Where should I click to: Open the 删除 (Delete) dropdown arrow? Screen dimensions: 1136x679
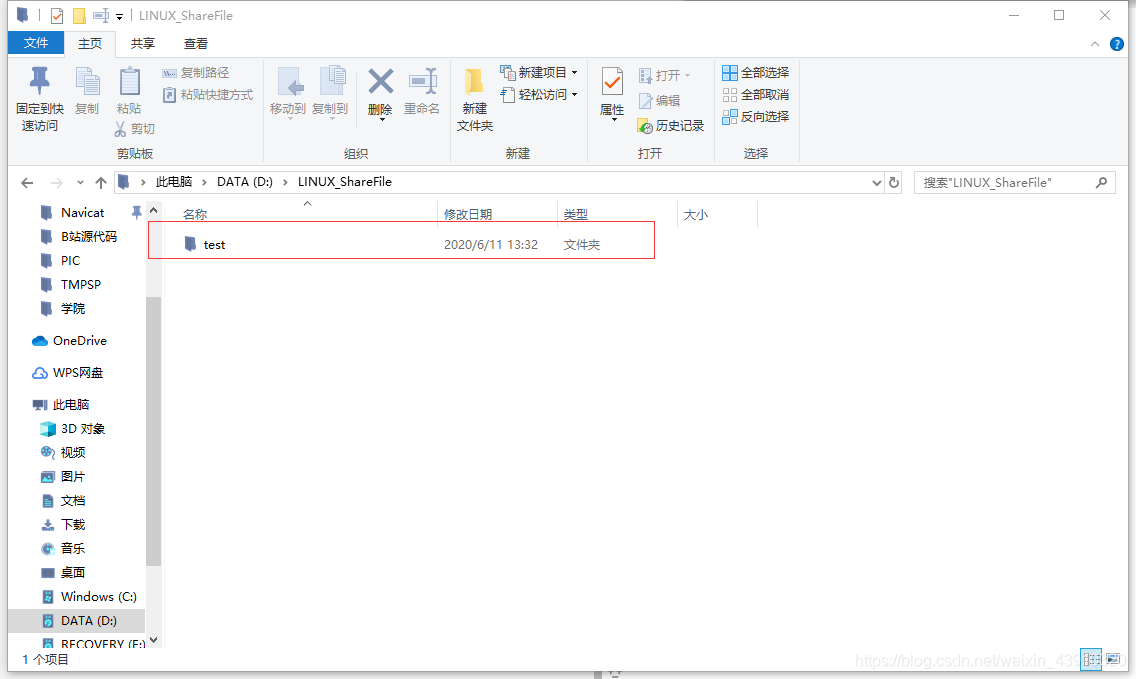point(380,121)
